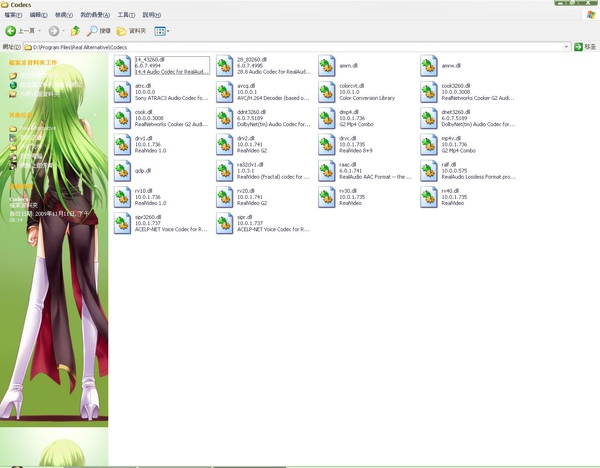Open the Help (說明) menu
600x468 pixels.
click(151, 15)
